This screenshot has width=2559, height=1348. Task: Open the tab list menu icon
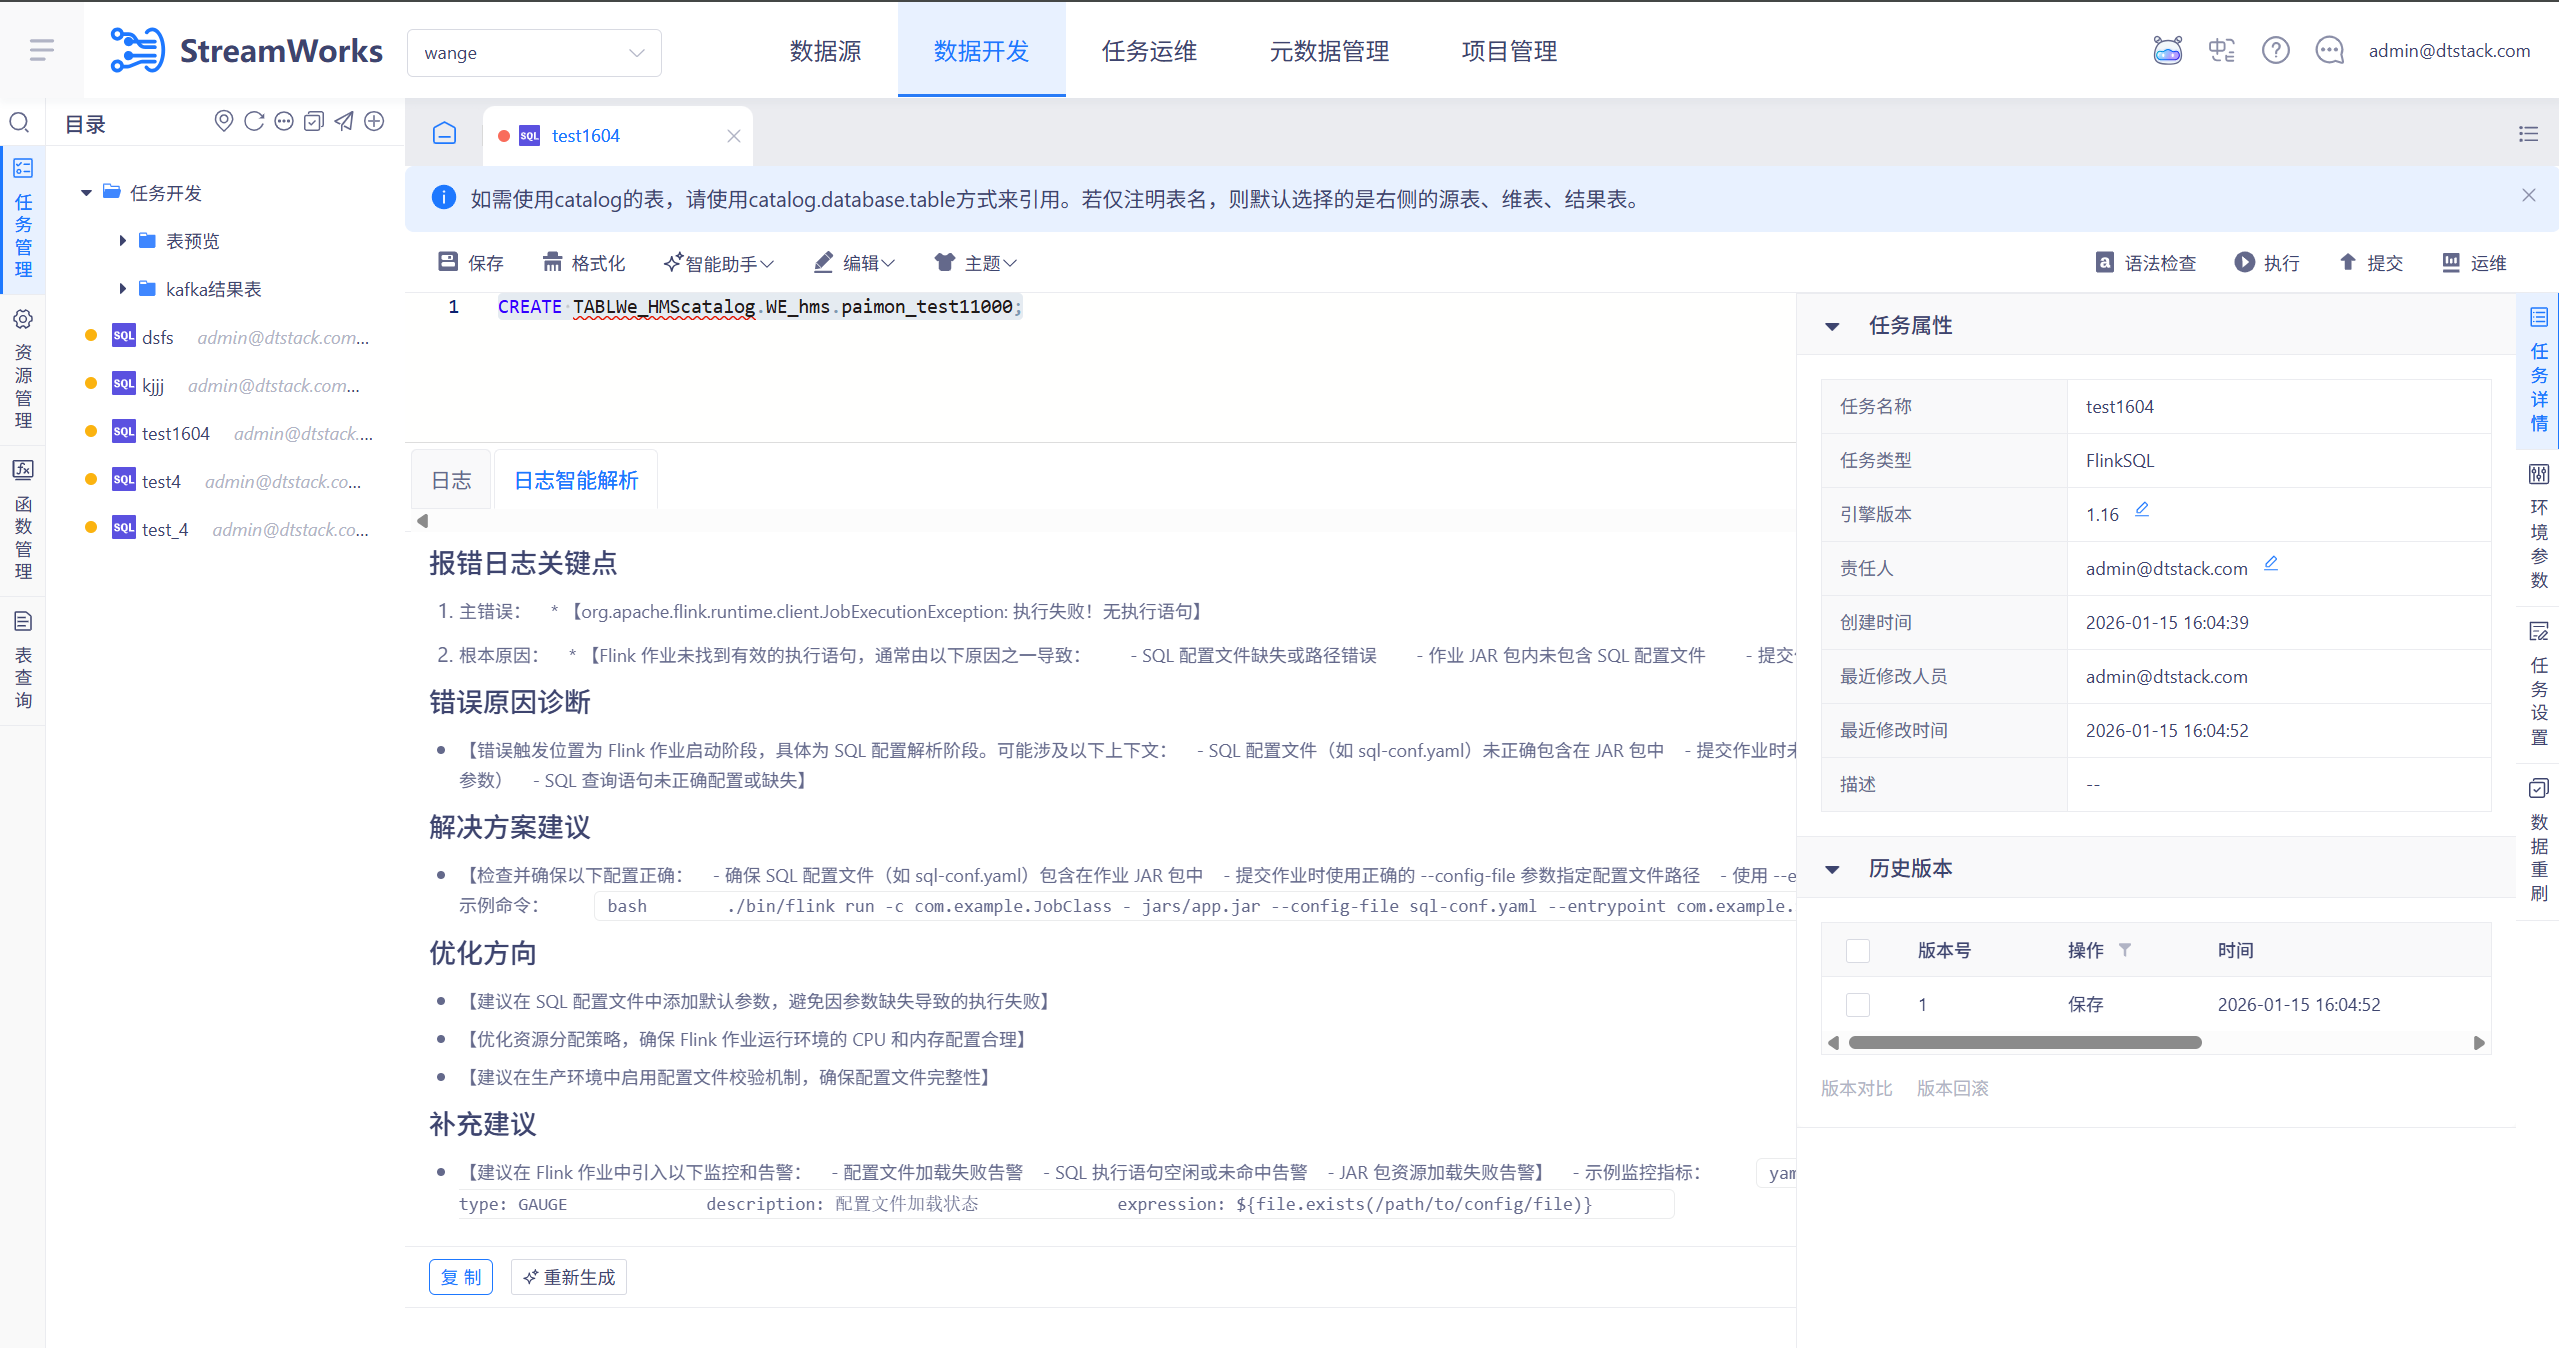[2528, 134]
